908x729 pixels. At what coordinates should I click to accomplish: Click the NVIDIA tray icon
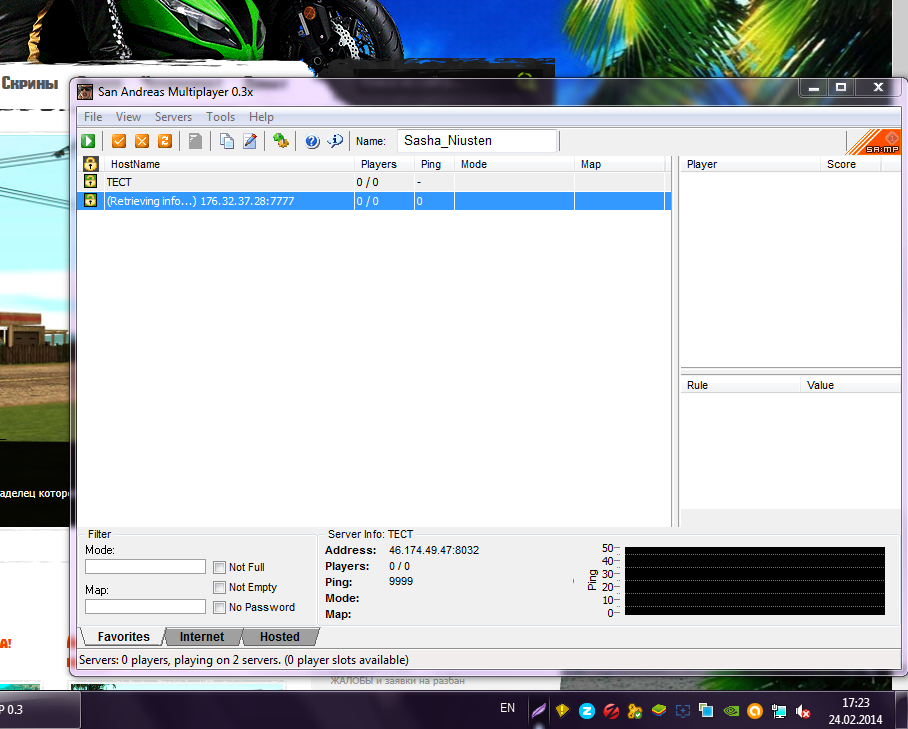[x=731, y=710]
